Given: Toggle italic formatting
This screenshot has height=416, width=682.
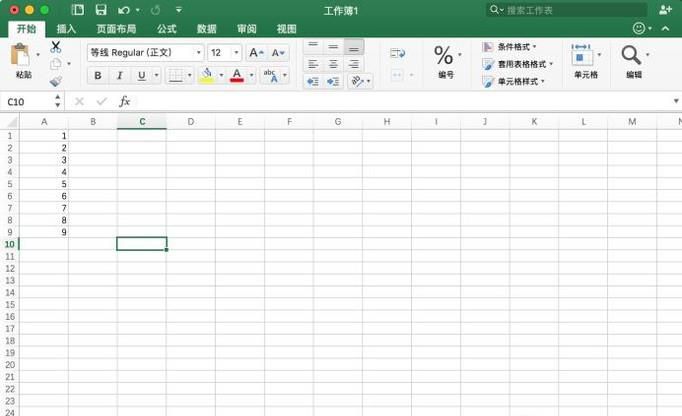Looking at the screenshot, I should (x=120, y=76).
